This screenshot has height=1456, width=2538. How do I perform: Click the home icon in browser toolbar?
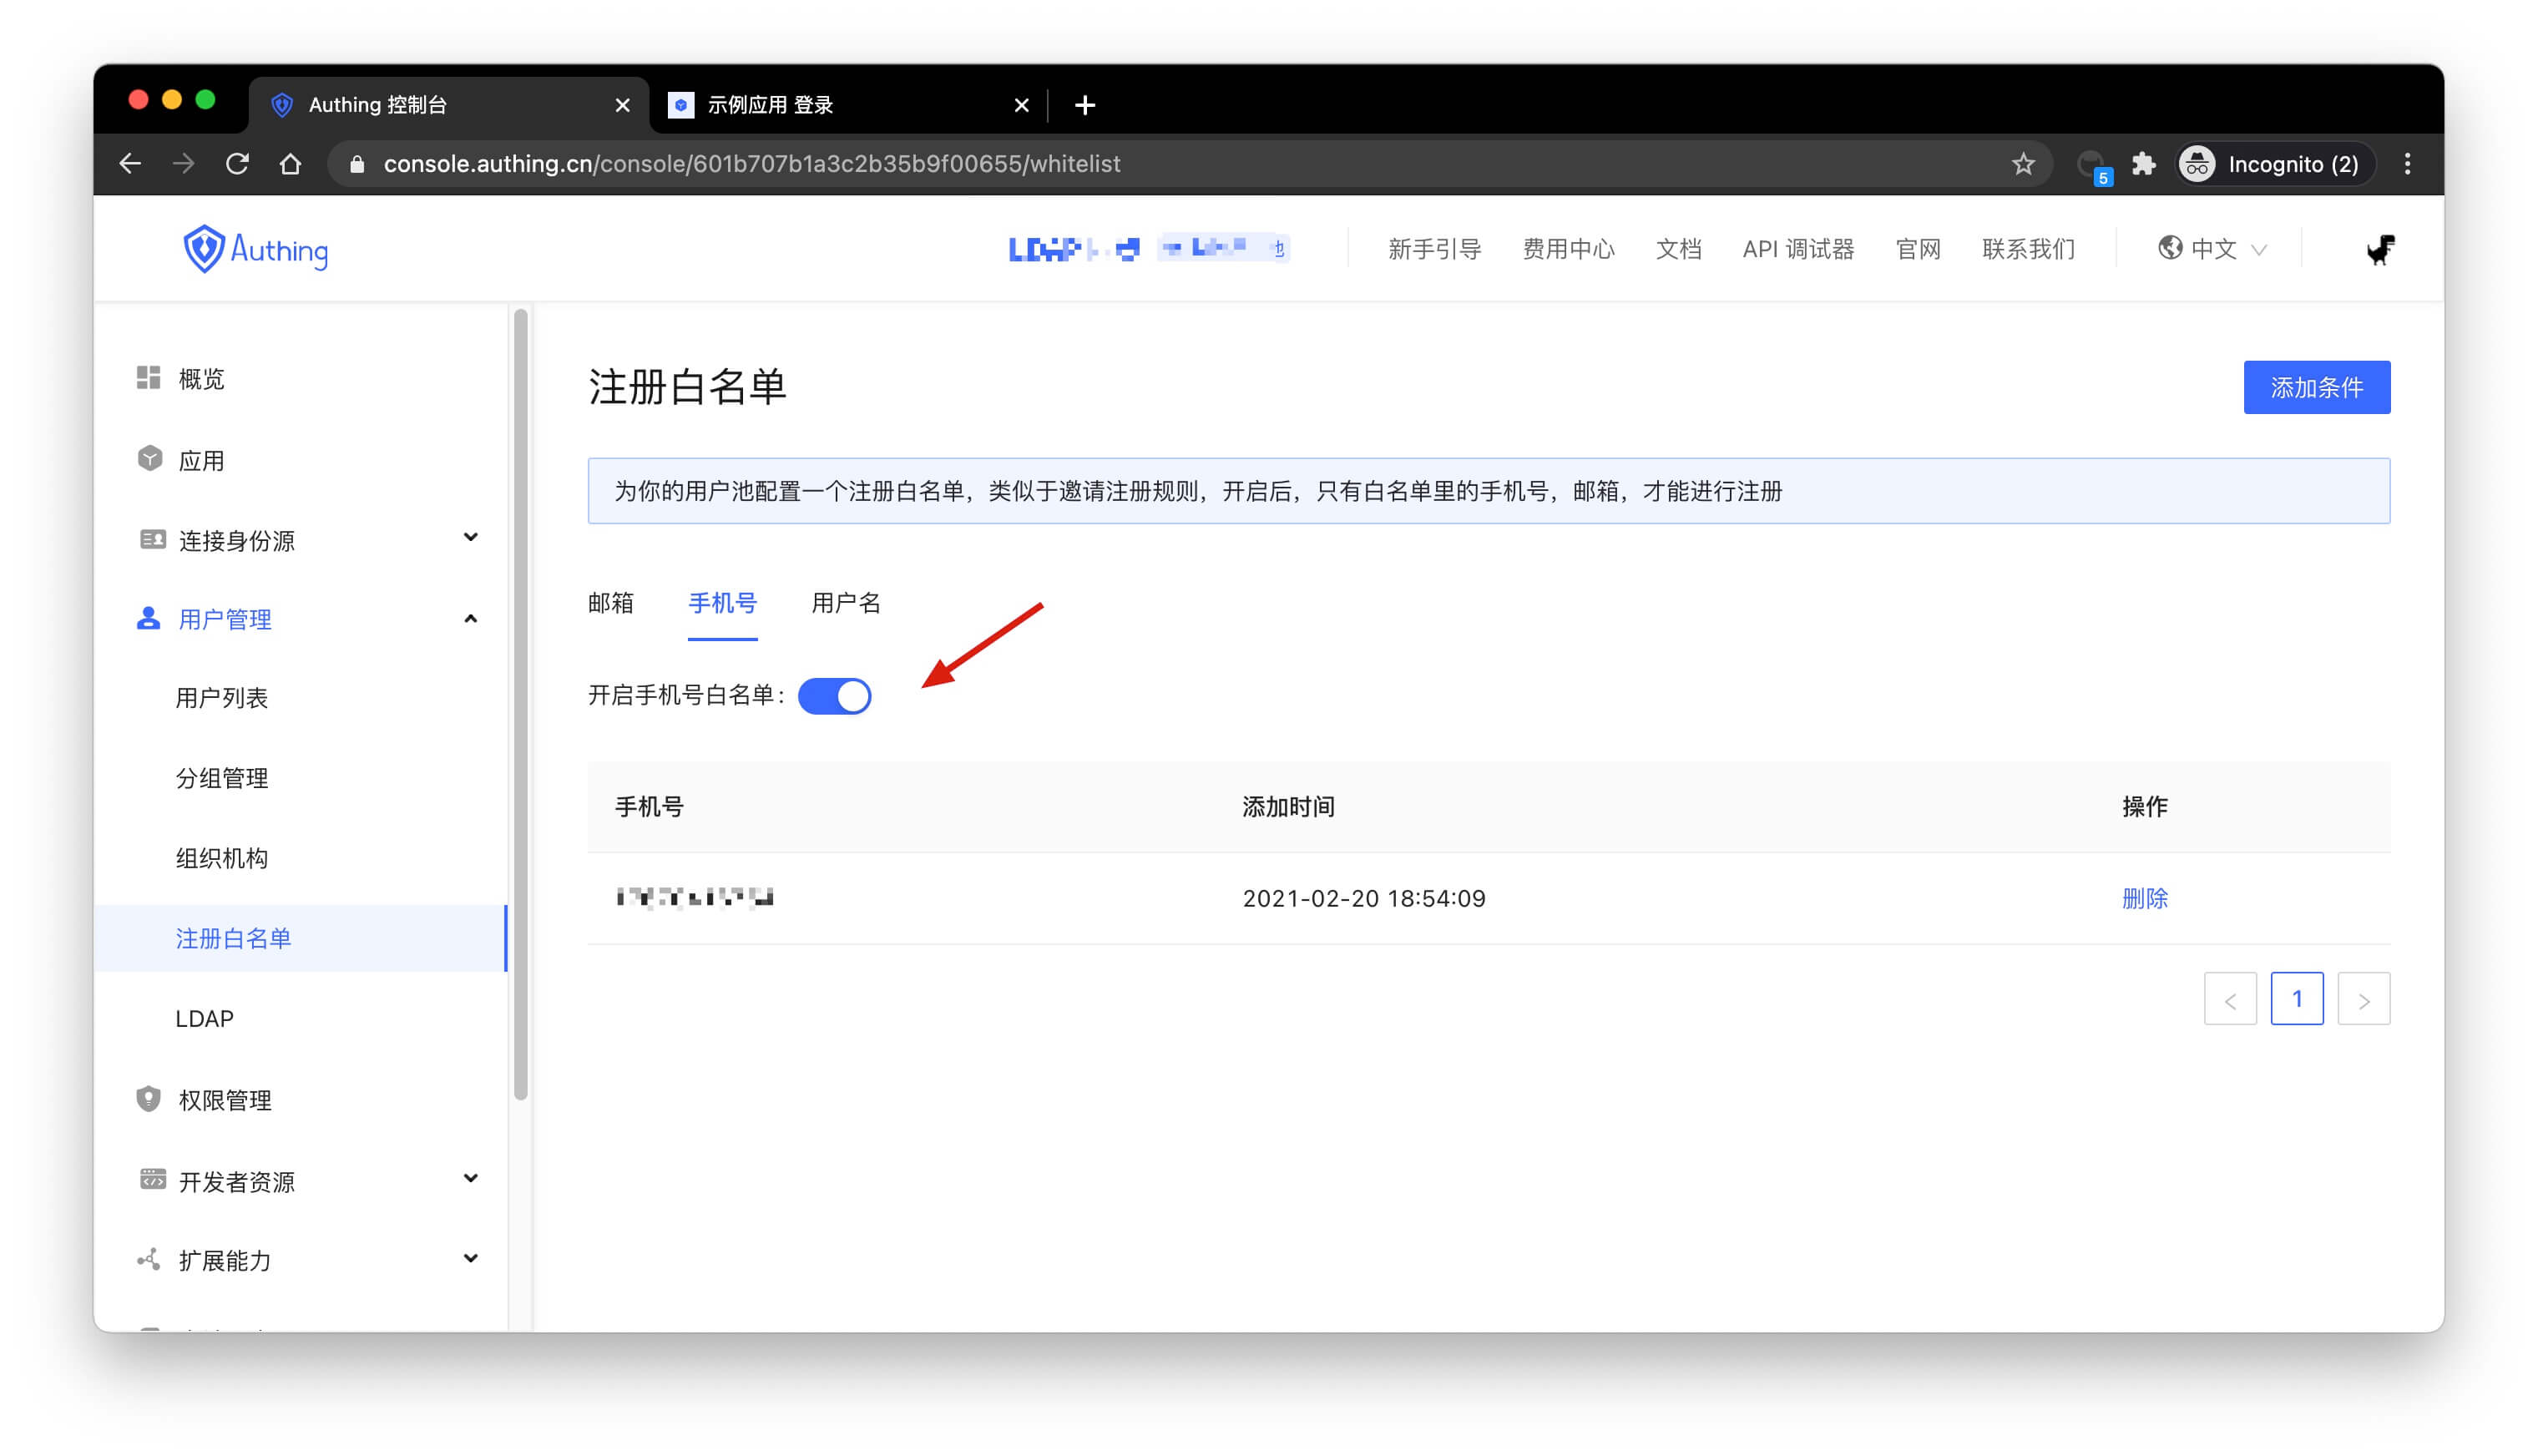tap(290, 164)
